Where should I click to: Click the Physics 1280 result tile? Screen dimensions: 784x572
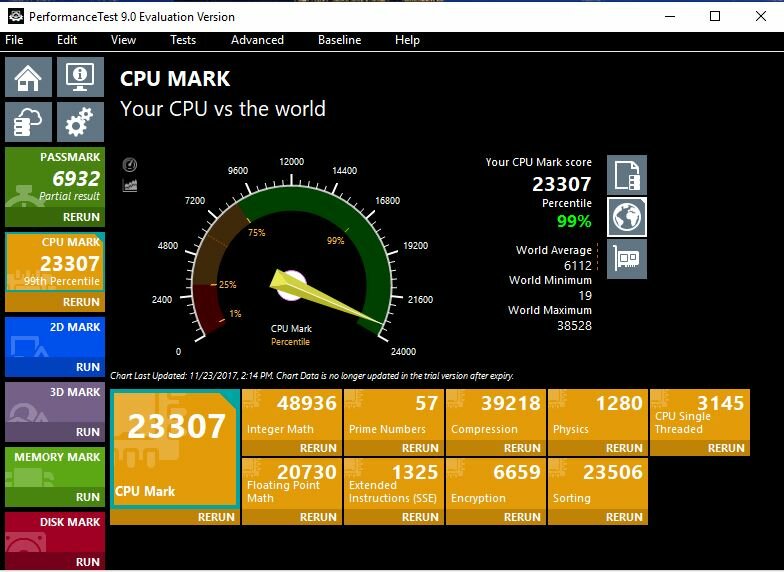coord(598,415)
